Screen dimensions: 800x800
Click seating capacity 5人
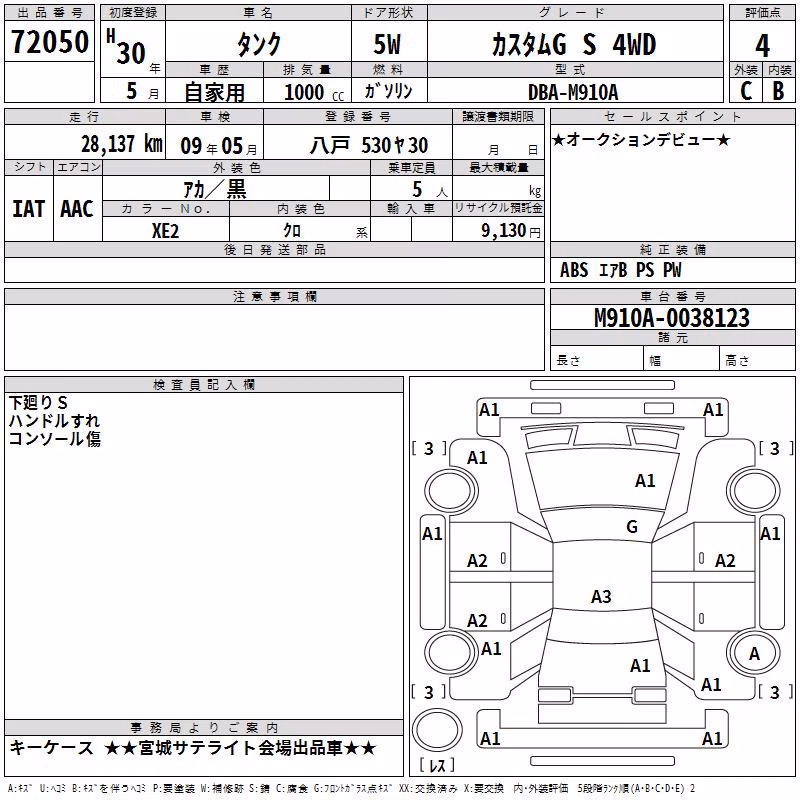tap(429, 189)
